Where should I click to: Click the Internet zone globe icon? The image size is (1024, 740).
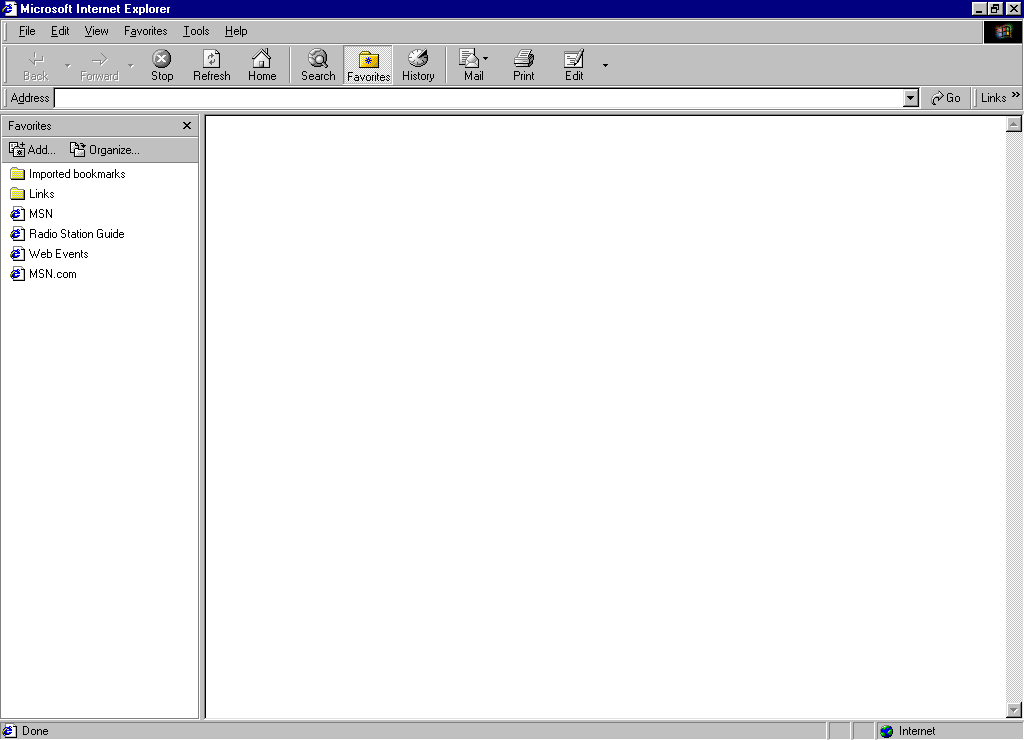point(886,731)
